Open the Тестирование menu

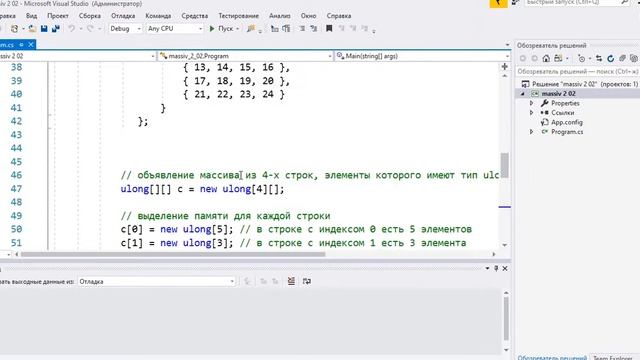point(238,16)
